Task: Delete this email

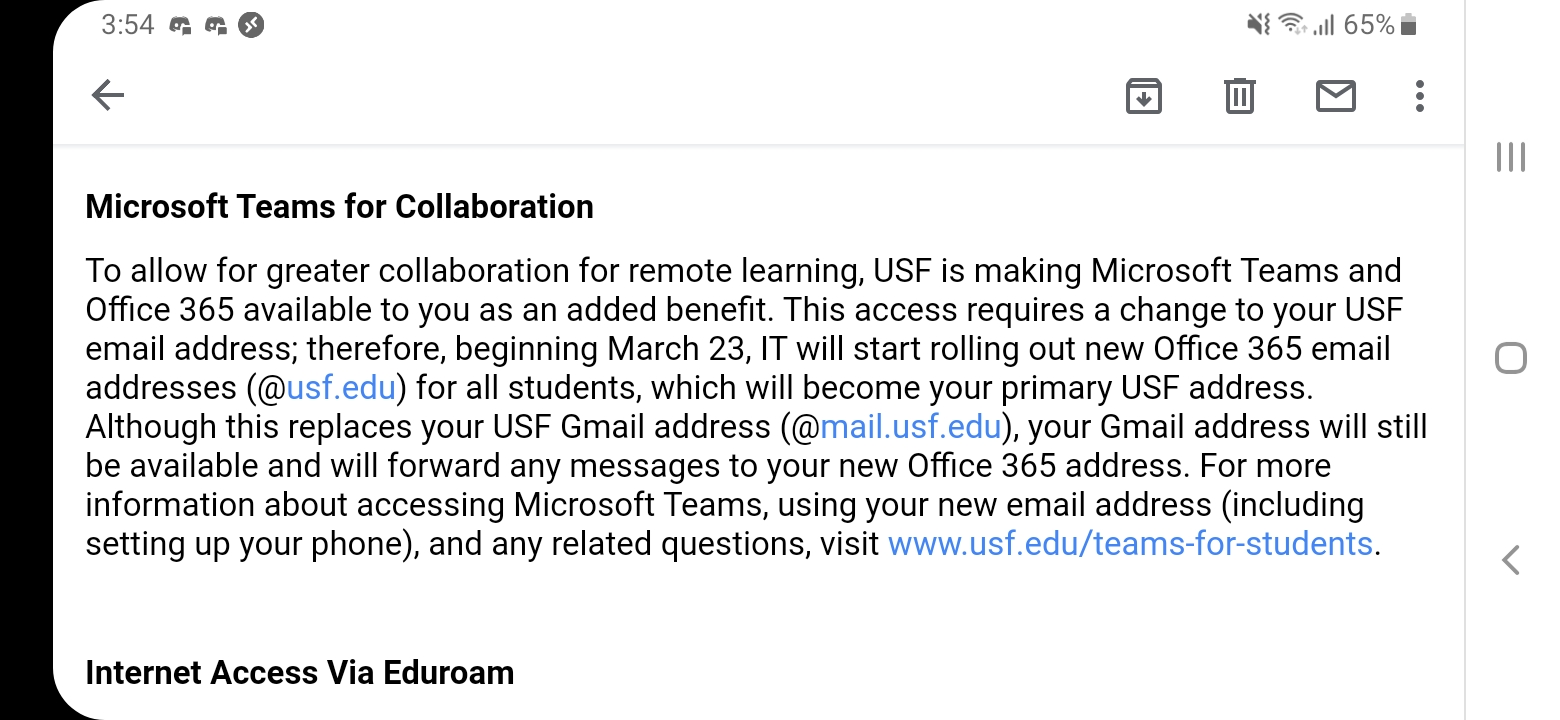Action: pos(1238,95)
